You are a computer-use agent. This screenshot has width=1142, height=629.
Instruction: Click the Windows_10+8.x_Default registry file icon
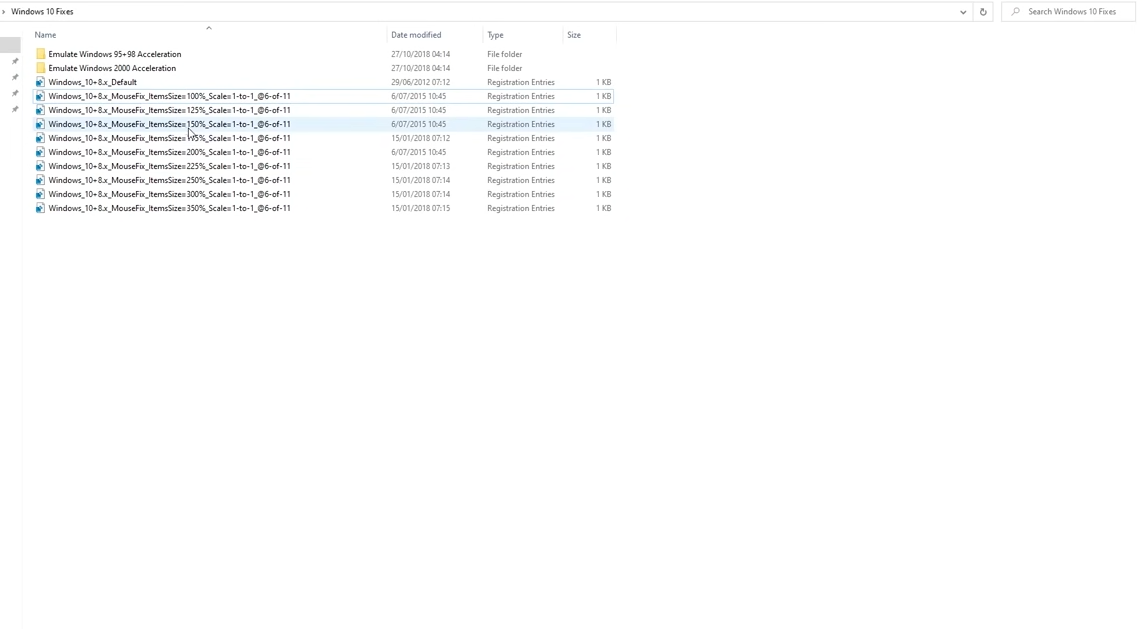40,82
